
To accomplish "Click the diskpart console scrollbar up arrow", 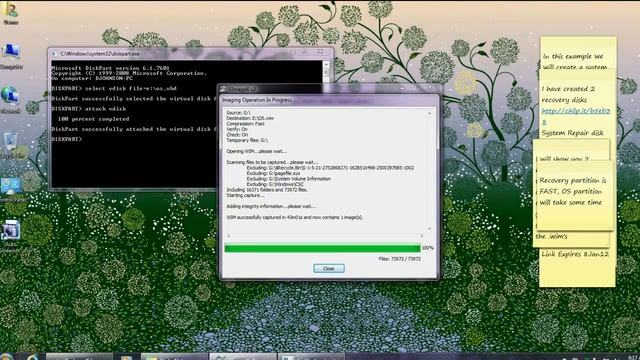I will tap(326, 64).
